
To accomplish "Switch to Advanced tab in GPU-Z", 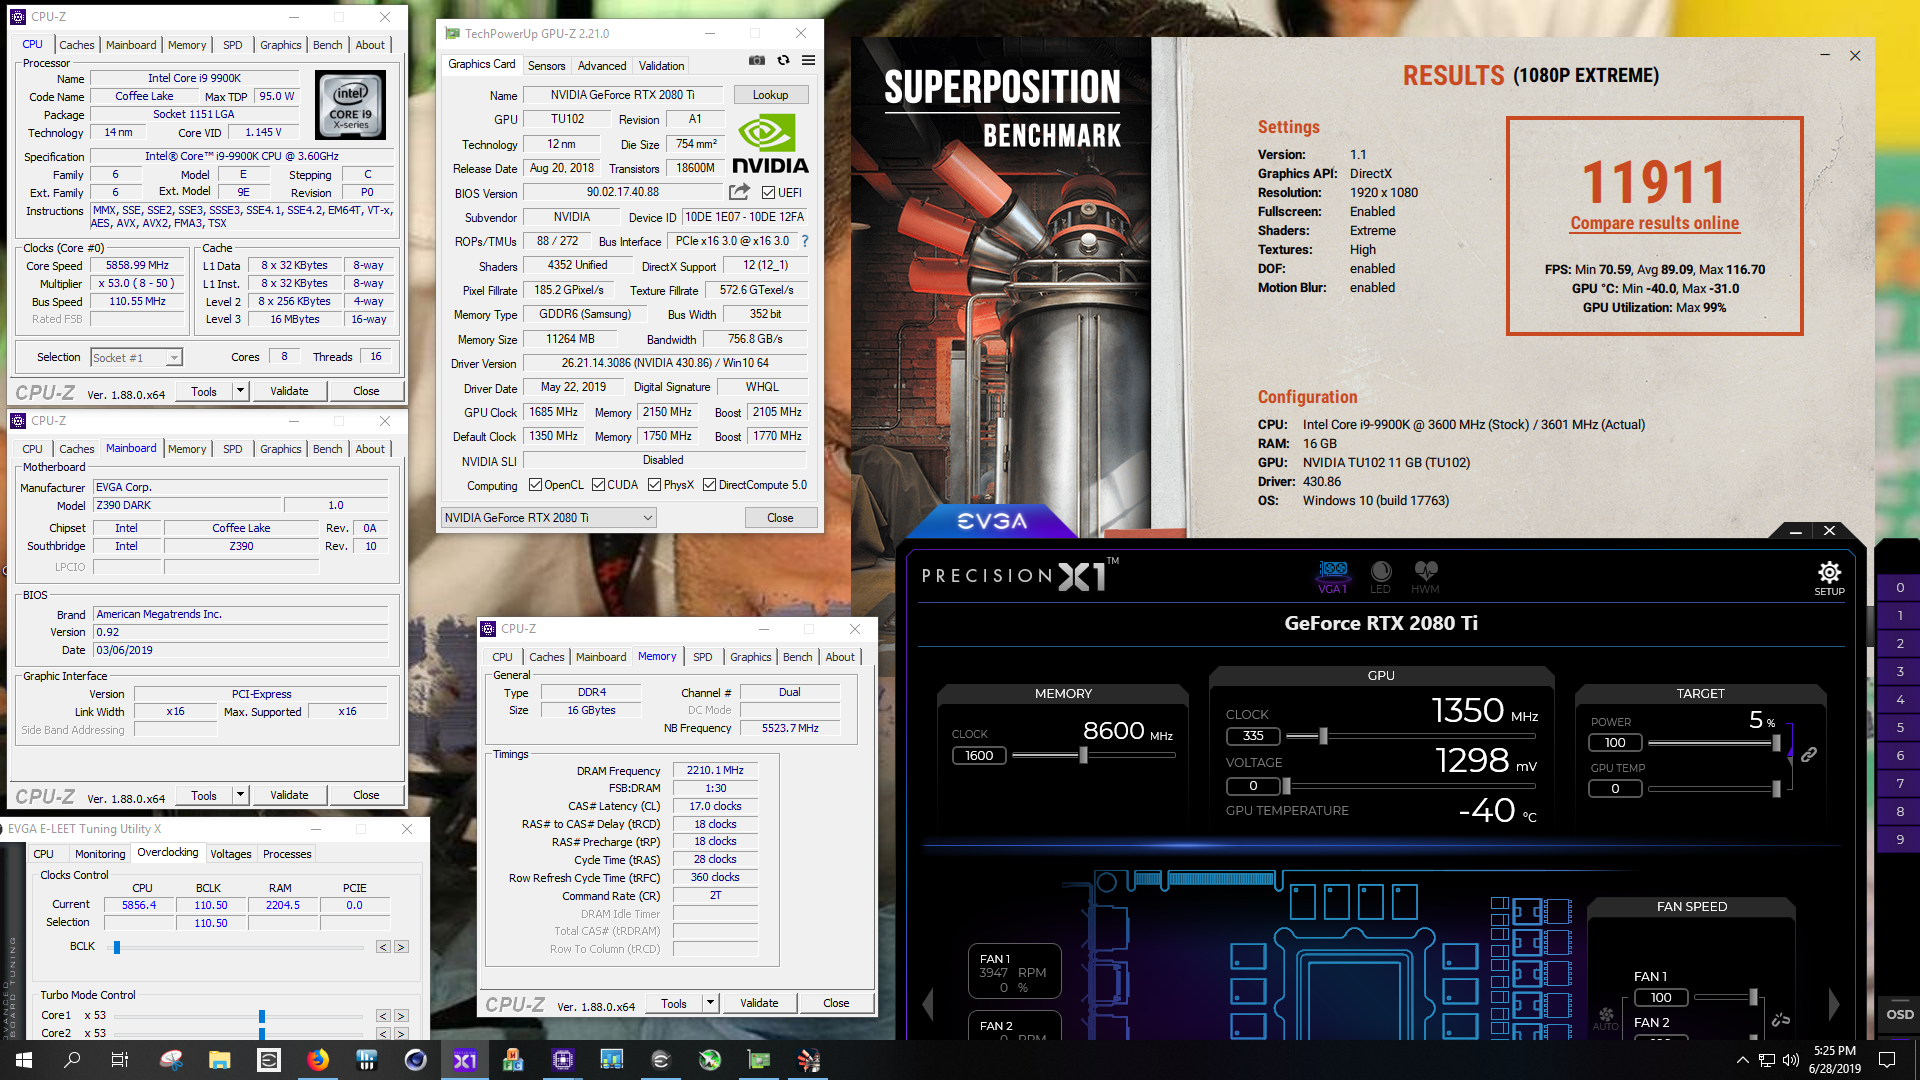I will coord(602,66).
